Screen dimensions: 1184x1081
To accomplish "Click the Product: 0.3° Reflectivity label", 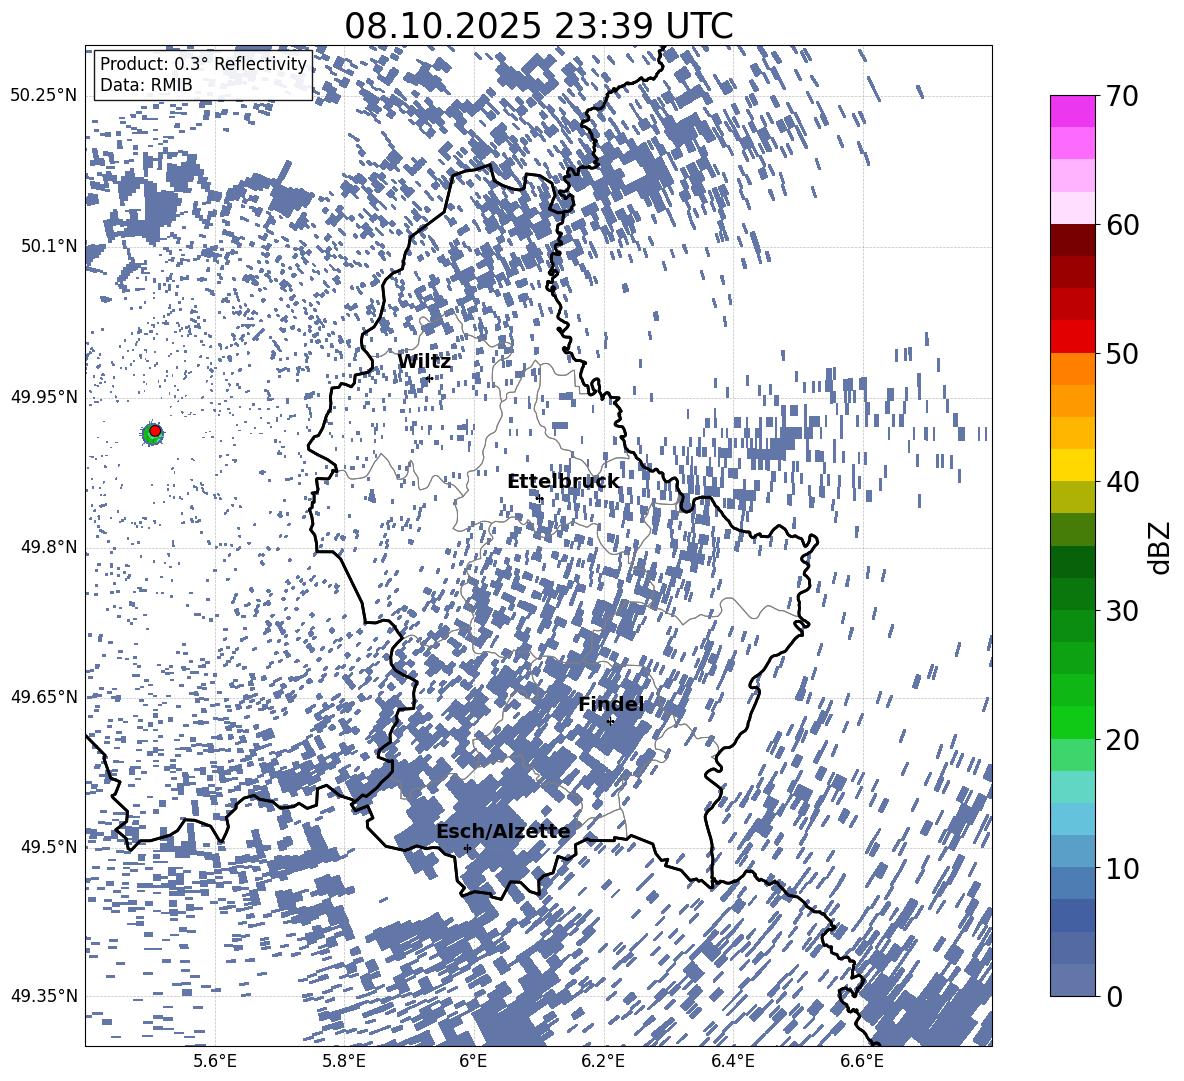I will pyautogui.click(x=203, y=64).
